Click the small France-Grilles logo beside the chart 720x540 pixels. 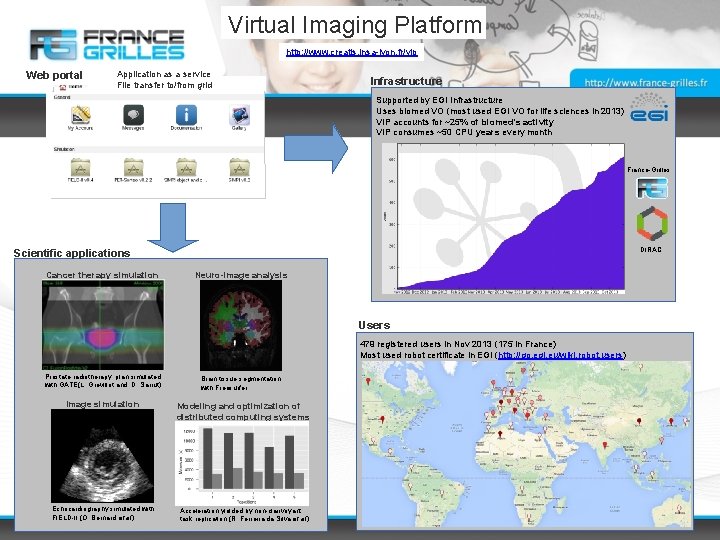click(x=652, y=188)
